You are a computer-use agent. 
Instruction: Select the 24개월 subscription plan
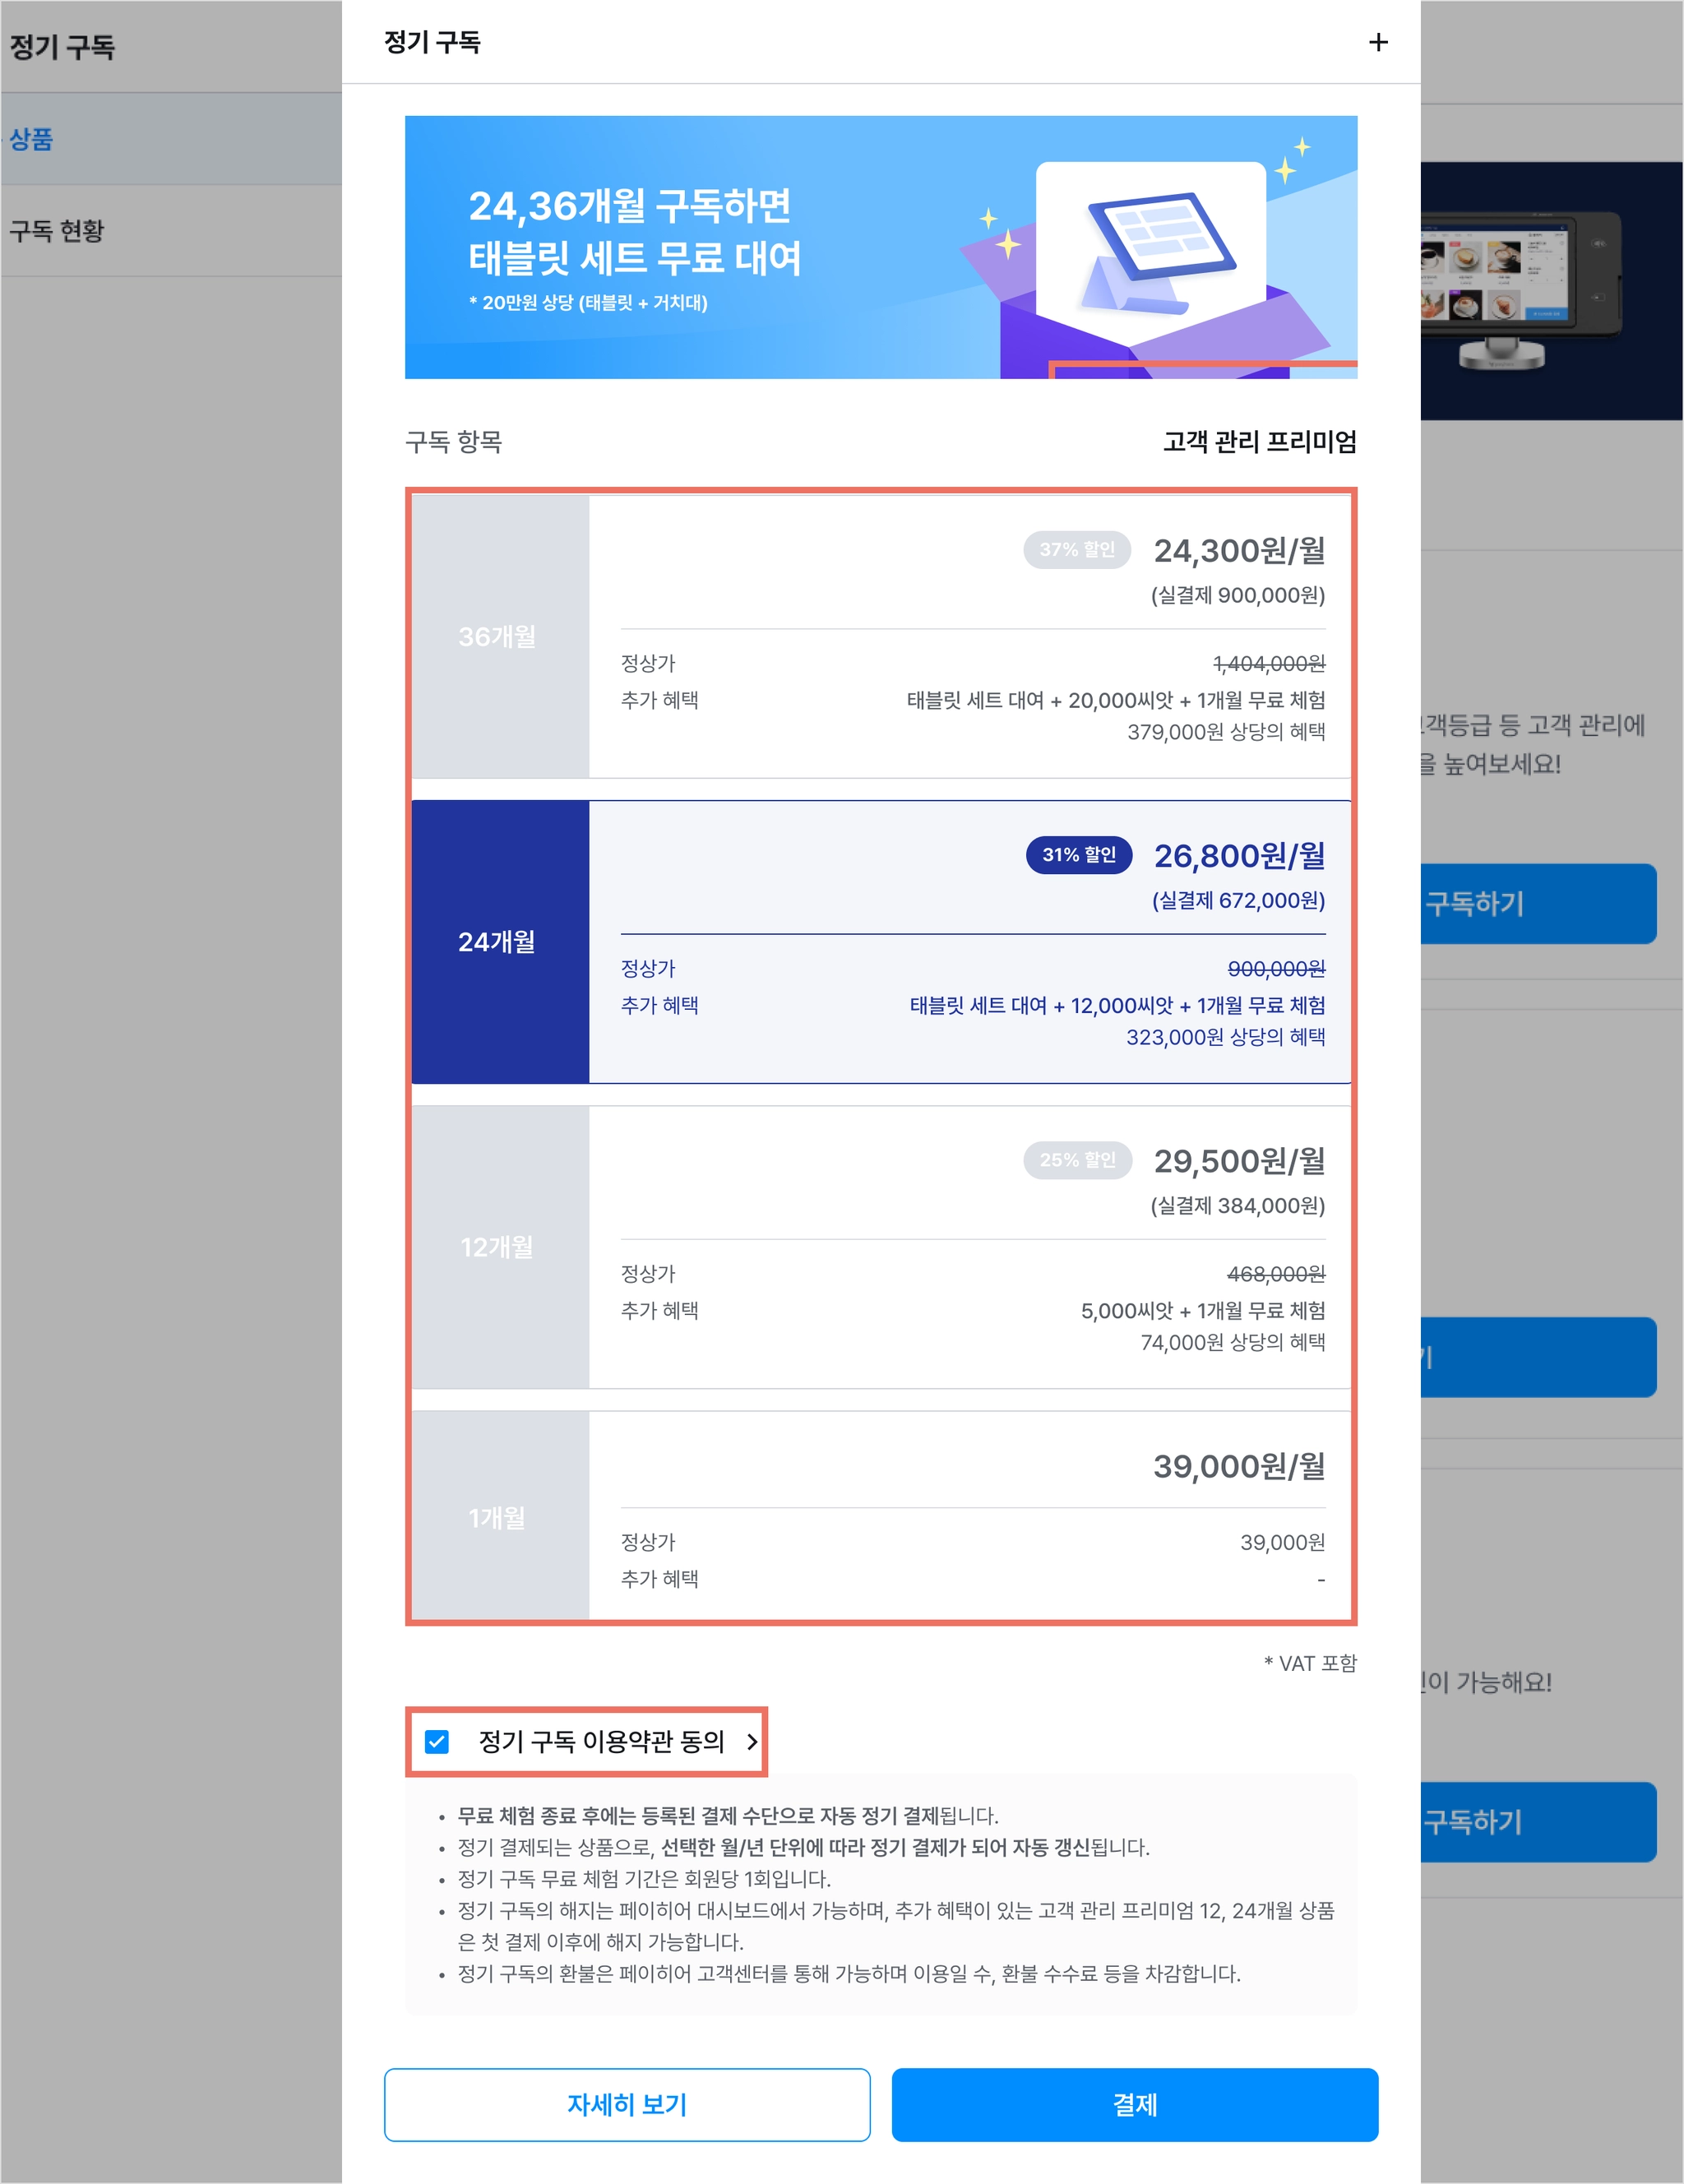pyautogui.click(x=881, y=941)
